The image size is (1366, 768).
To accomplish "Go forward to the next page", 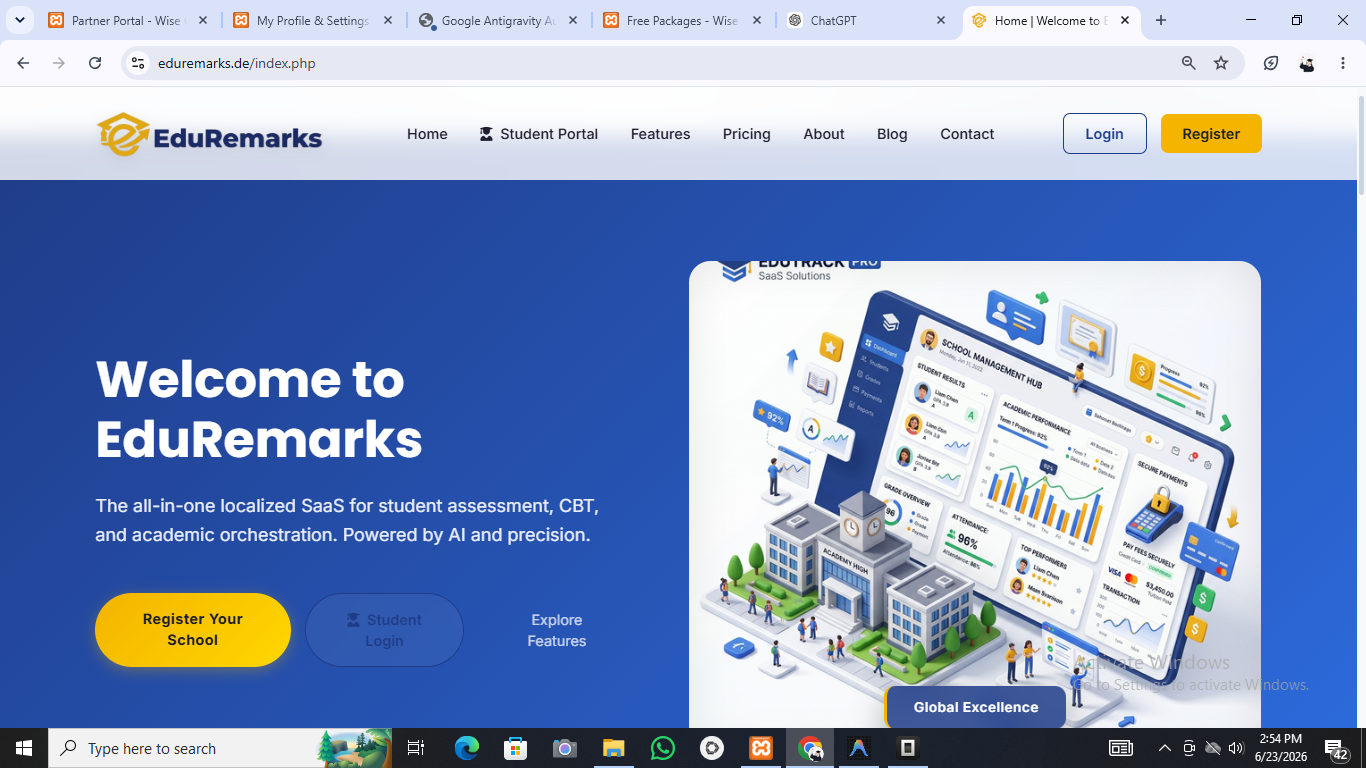I will [59, 63].
